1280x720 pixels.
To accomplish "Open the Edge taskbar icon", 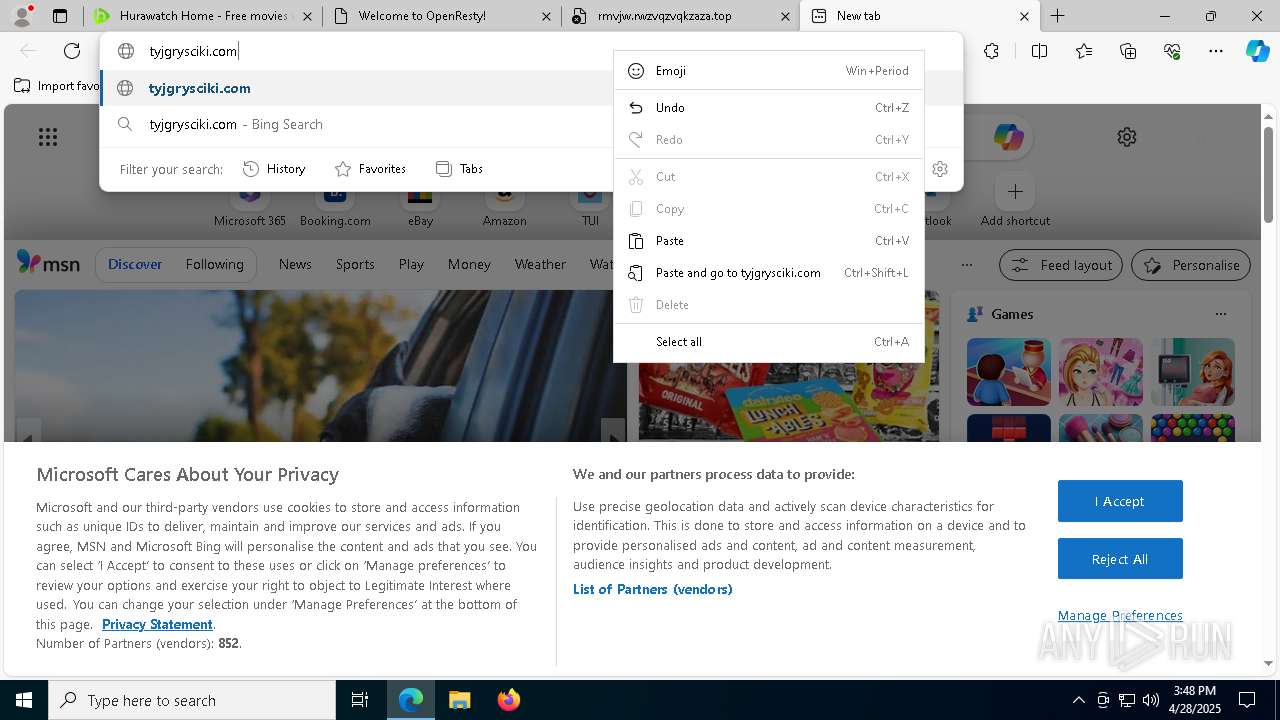I will [410, 700].
